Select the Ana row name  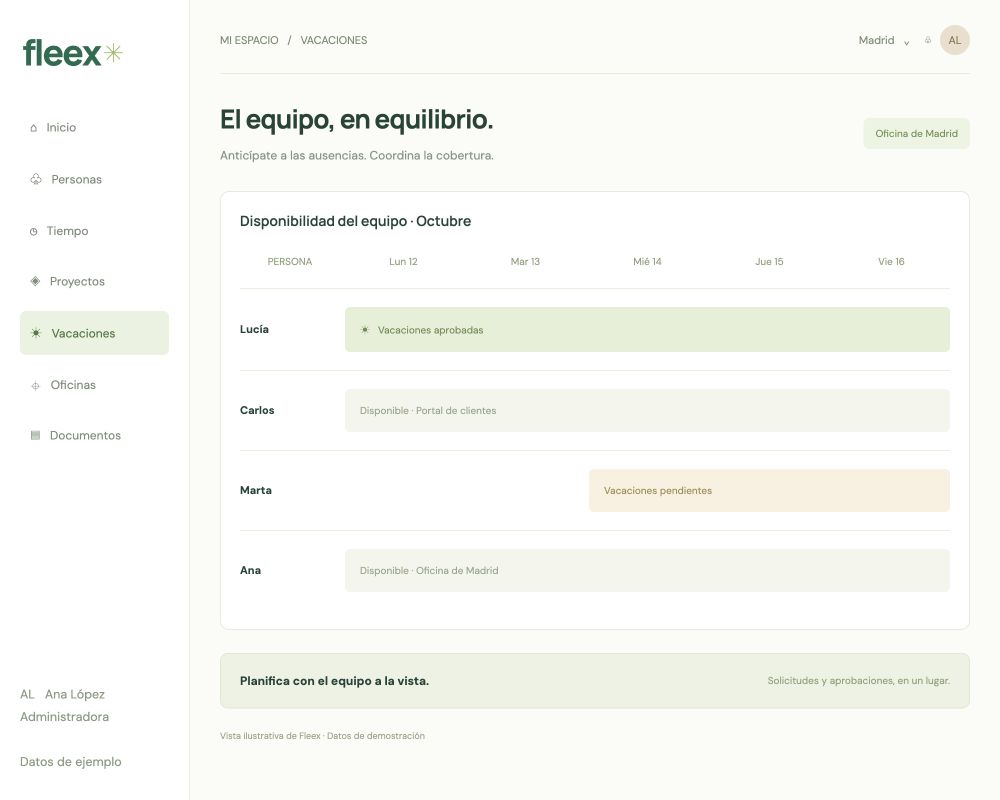point(250,570)
